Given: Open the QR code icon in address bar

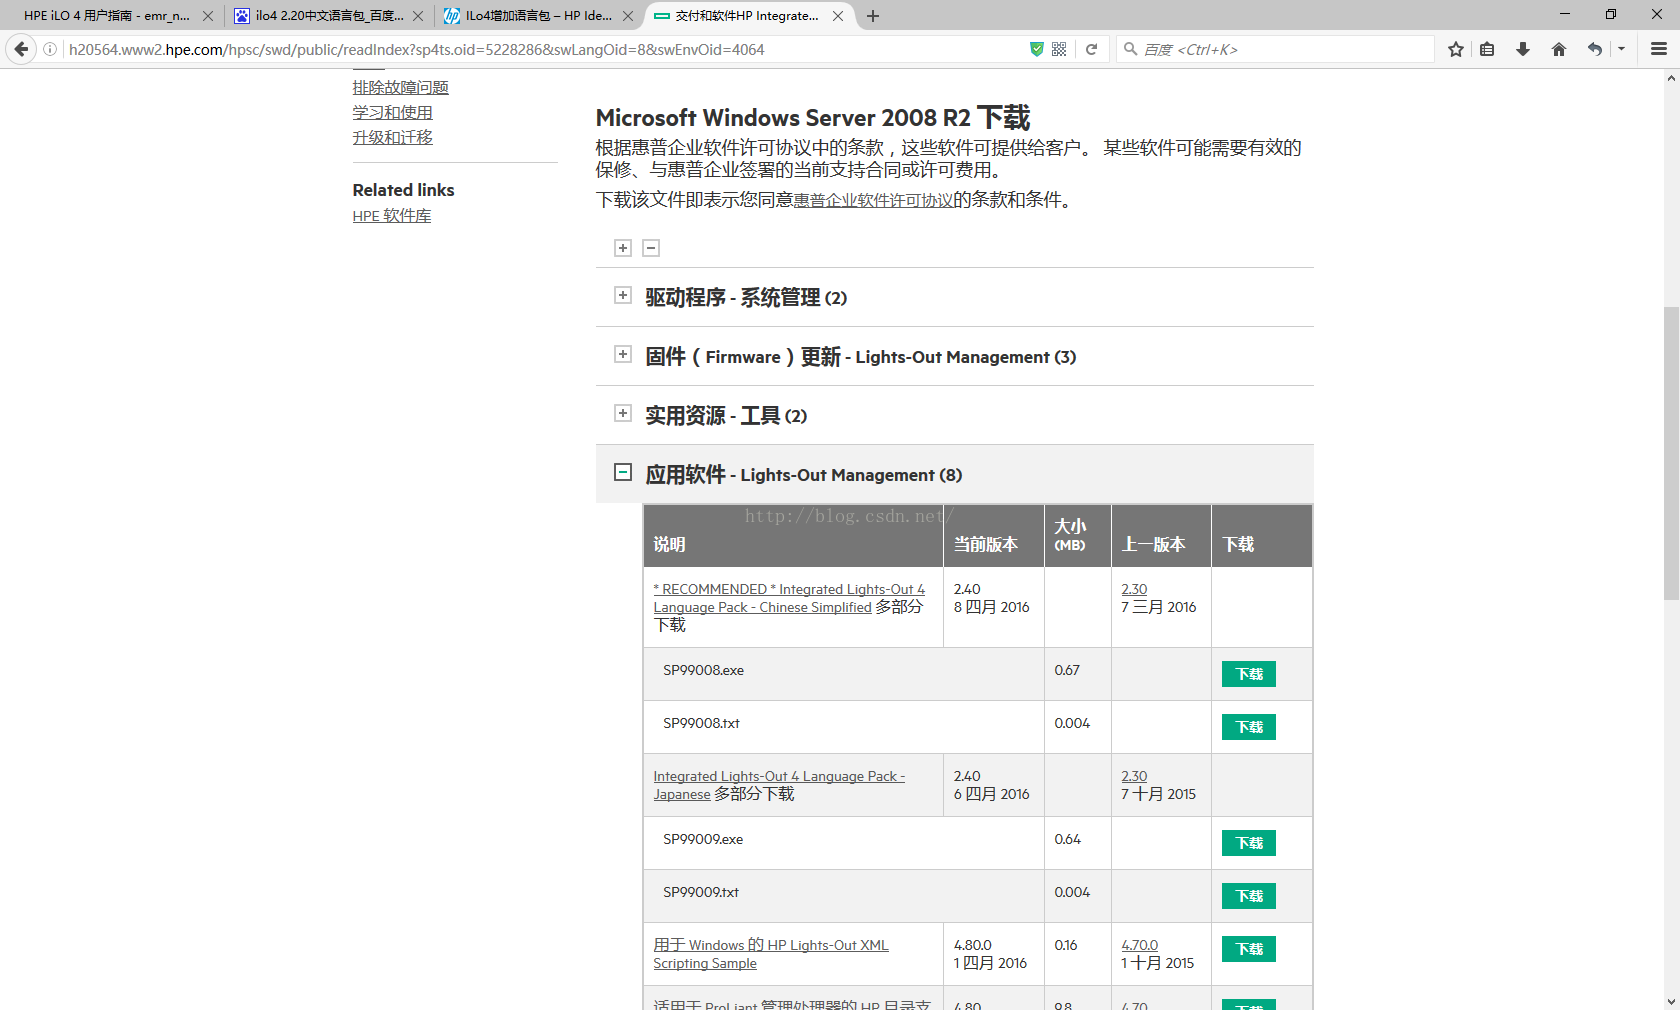Looking at the screenshot, I should (x=1059, y=49).
